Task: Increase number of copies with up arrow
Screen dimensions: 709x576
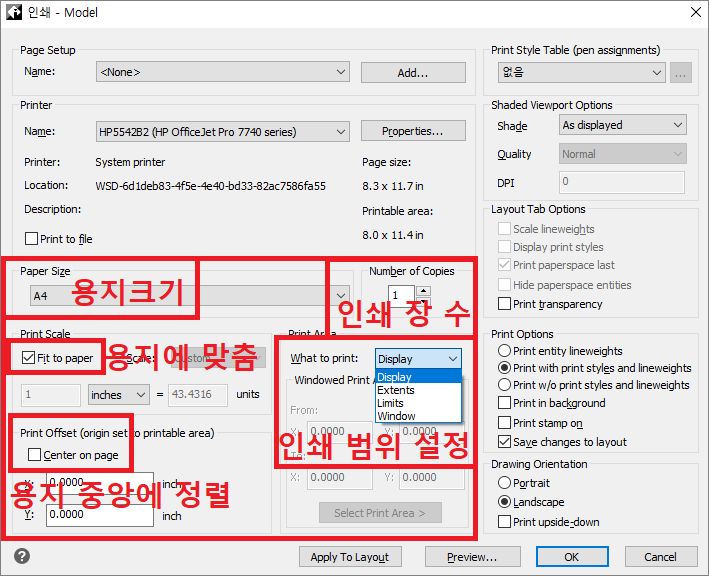Action: (x=423, y=290)
